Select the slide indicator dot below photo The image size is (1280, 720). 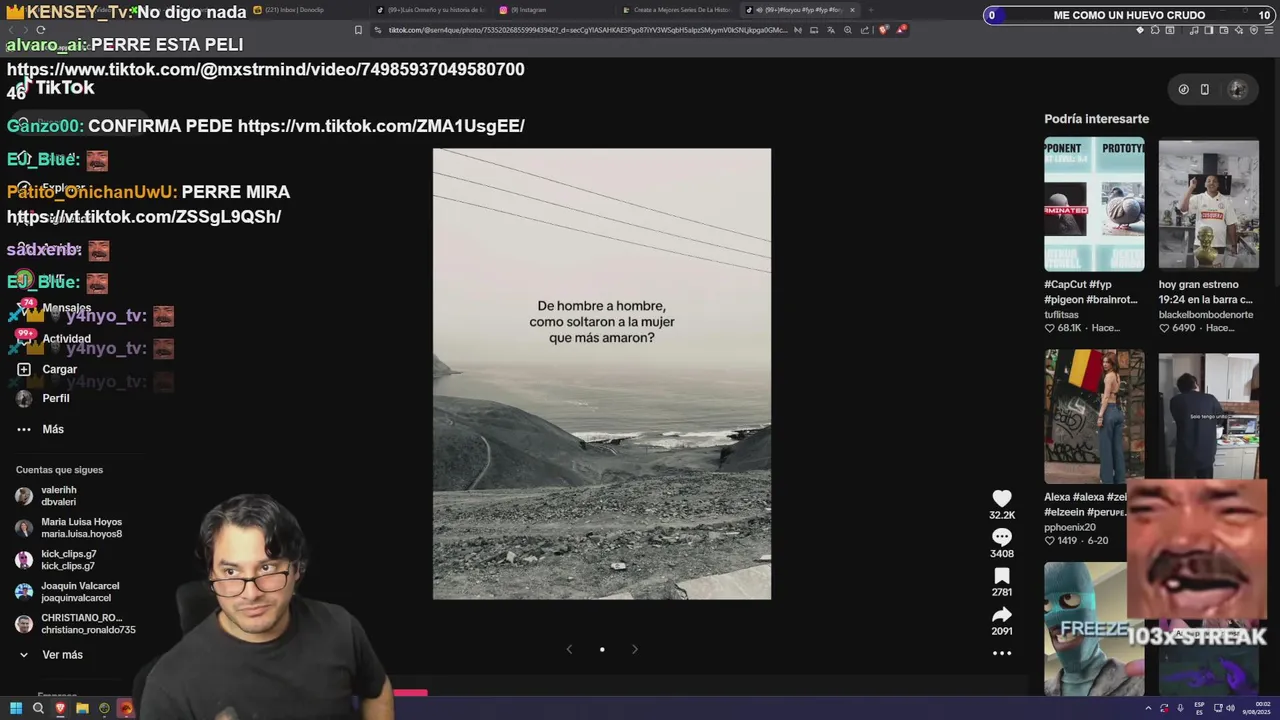click(x=602, y=649)
